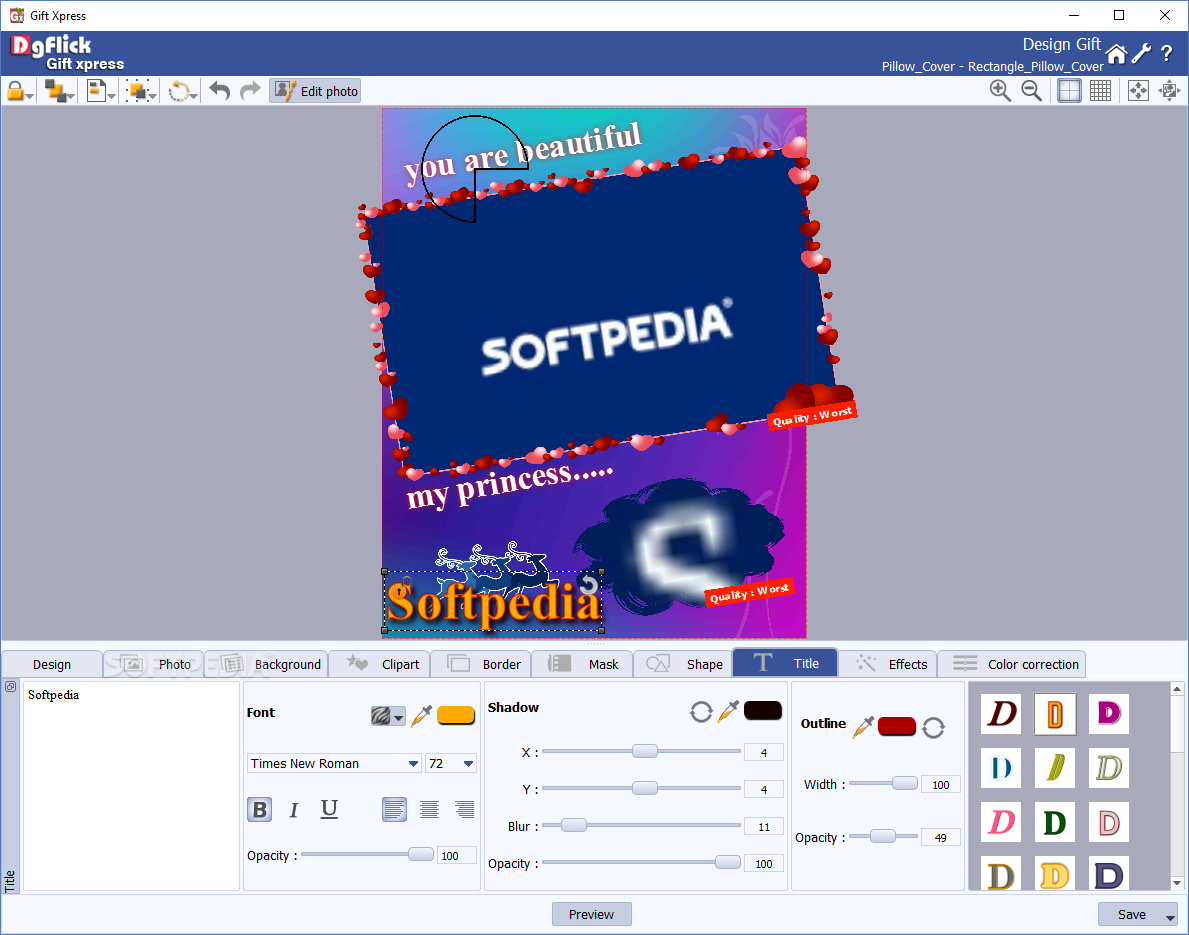Redo the last undone action

click(249, 91)
